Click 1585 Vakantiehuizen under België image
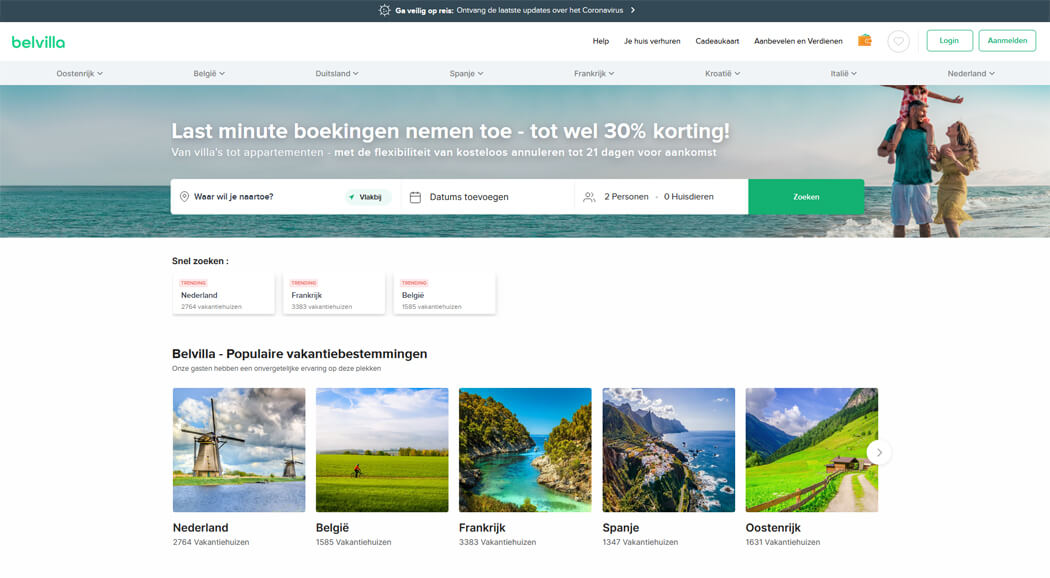 tap(354, 543)
